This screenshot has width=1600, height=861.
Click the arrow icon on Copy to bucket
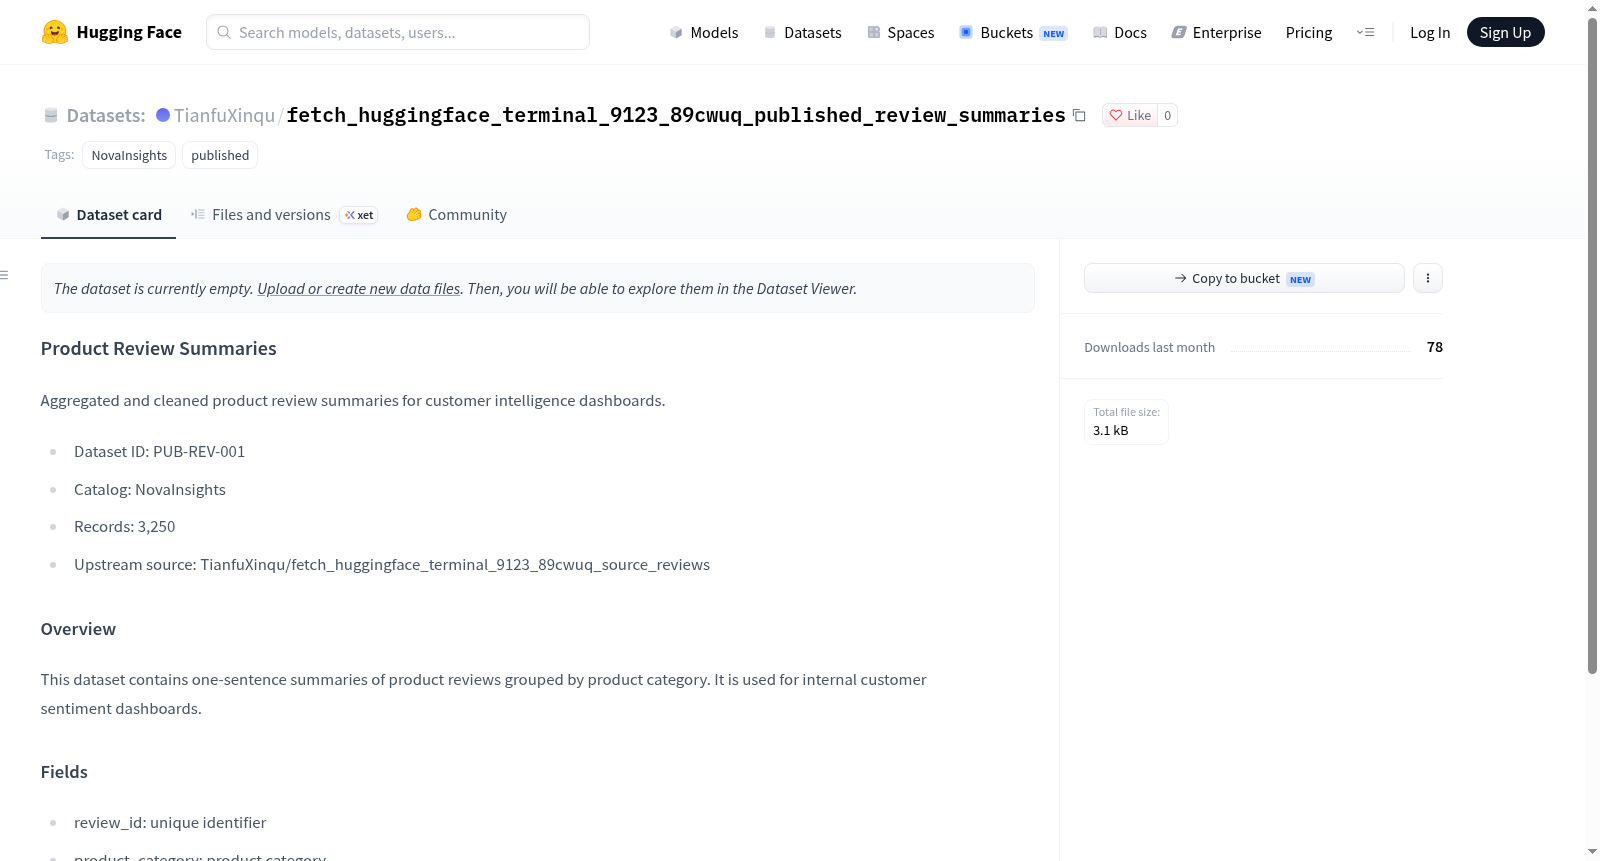tap(1181, 278)
